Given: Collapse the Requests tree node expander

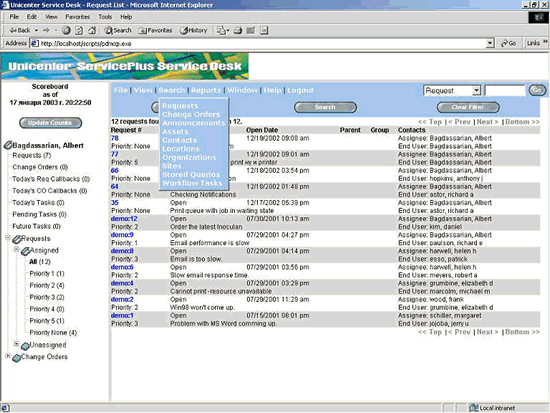Looking at the screenshot, I should pos(8,238).
